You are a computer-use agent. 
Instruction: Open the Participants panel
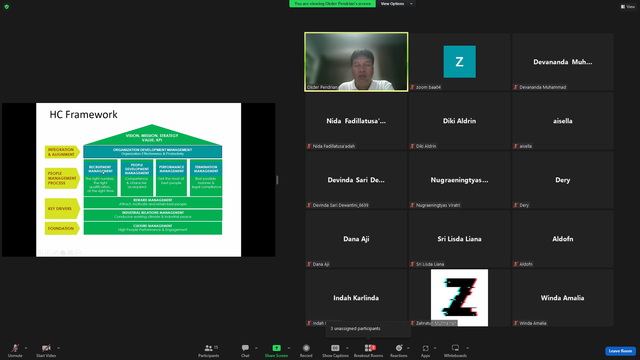pos(209,350)
